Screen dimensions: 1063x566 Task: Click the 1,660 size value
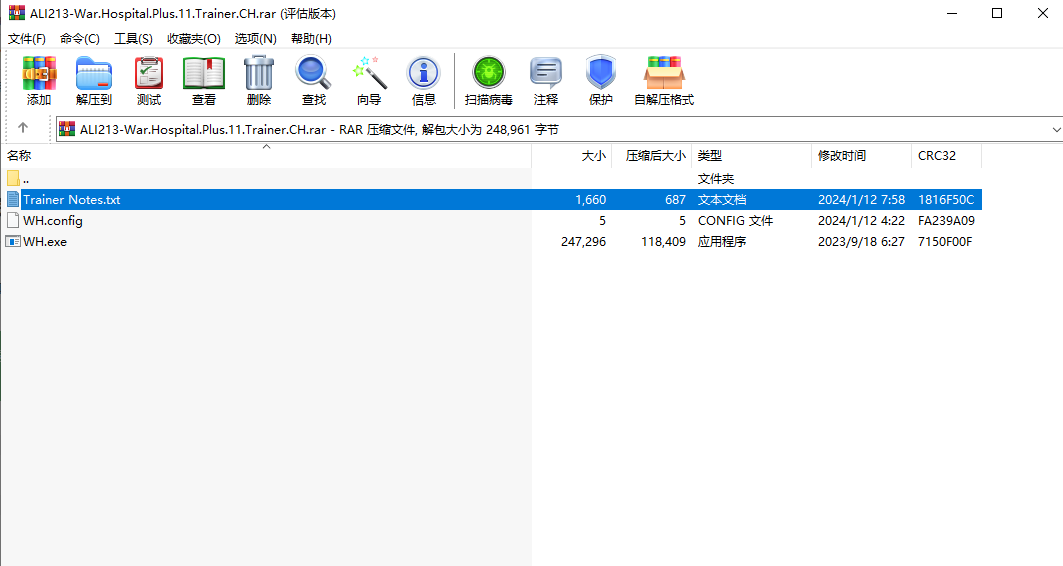[x=590, y=200]
